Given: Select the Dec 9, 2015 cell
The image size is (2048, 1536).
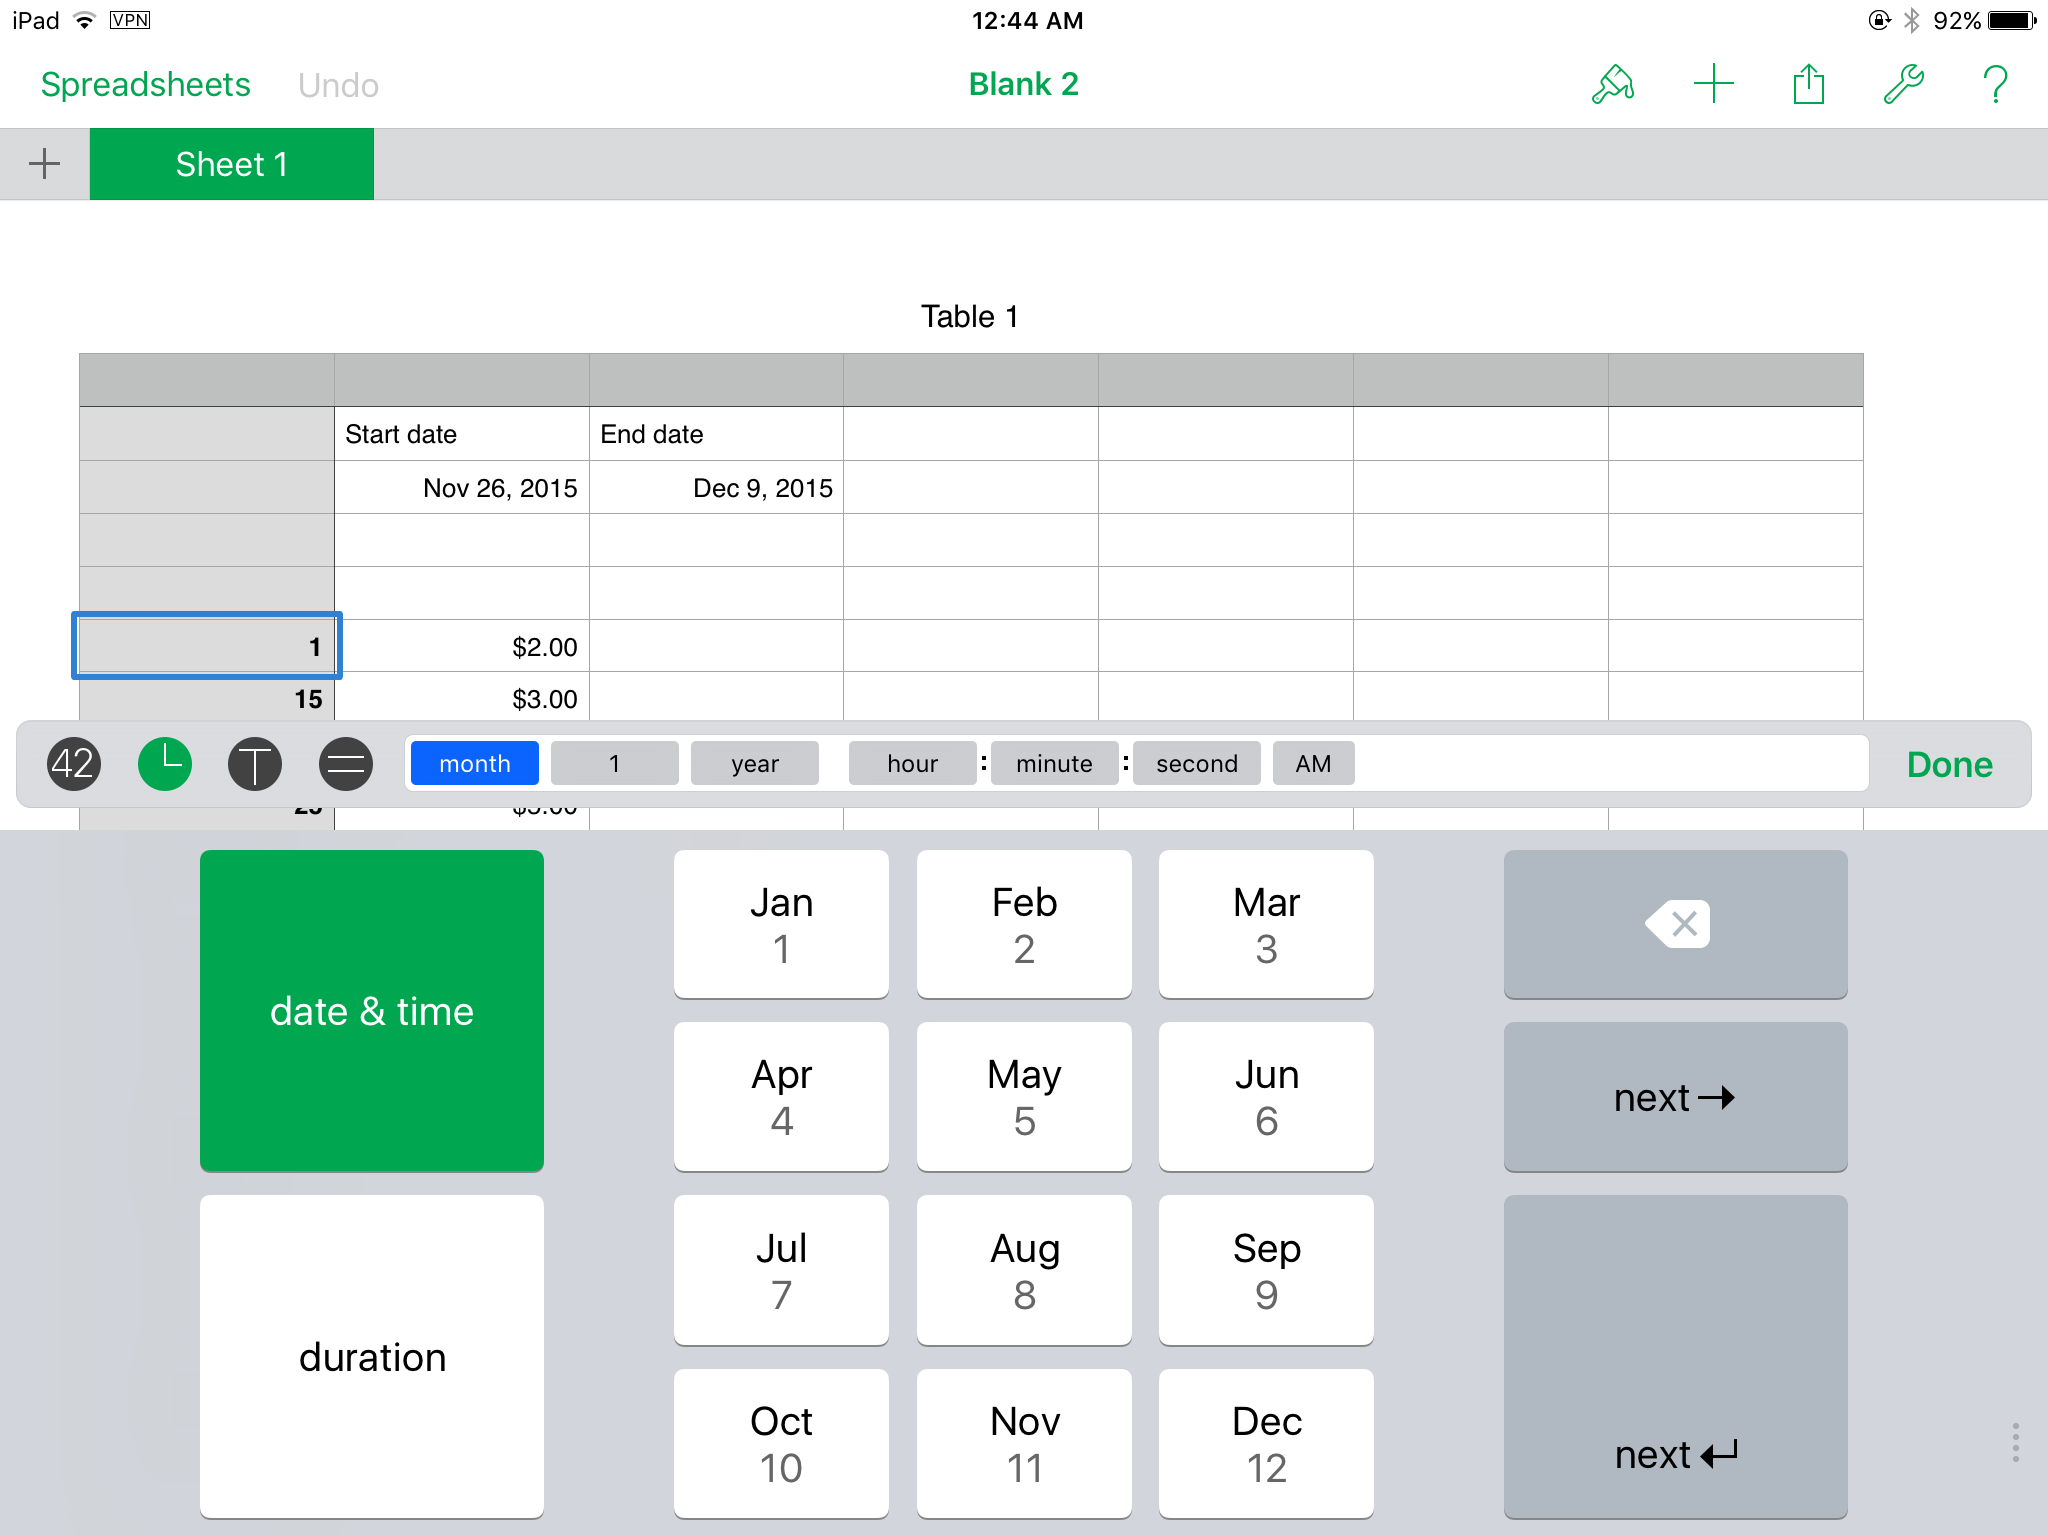Looking at the screenshot, I should pos(716,487).
